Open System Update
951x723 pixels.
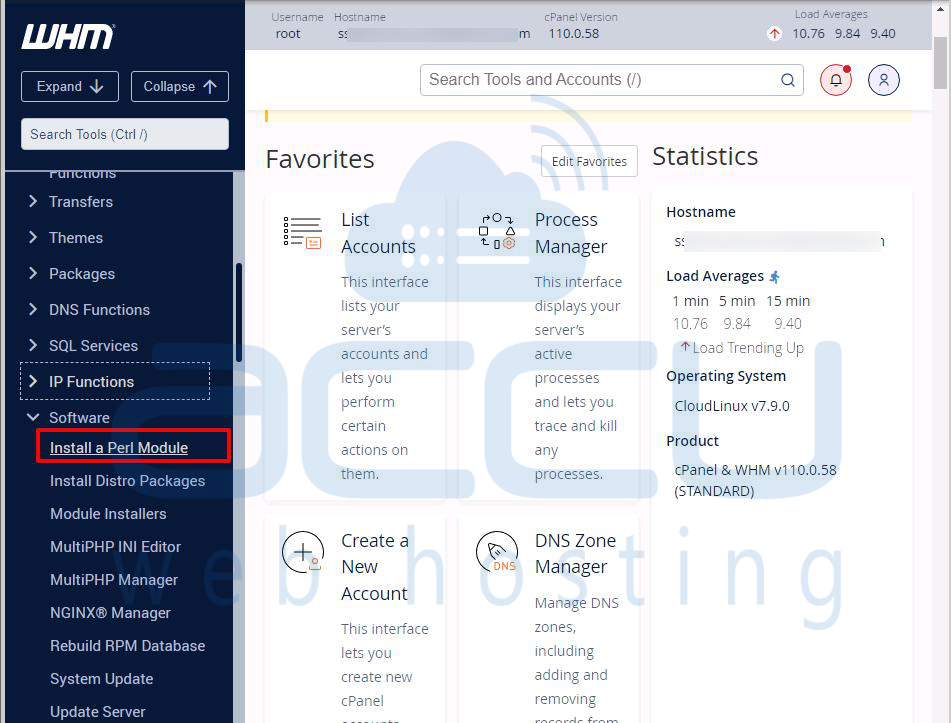click(101, 679)
